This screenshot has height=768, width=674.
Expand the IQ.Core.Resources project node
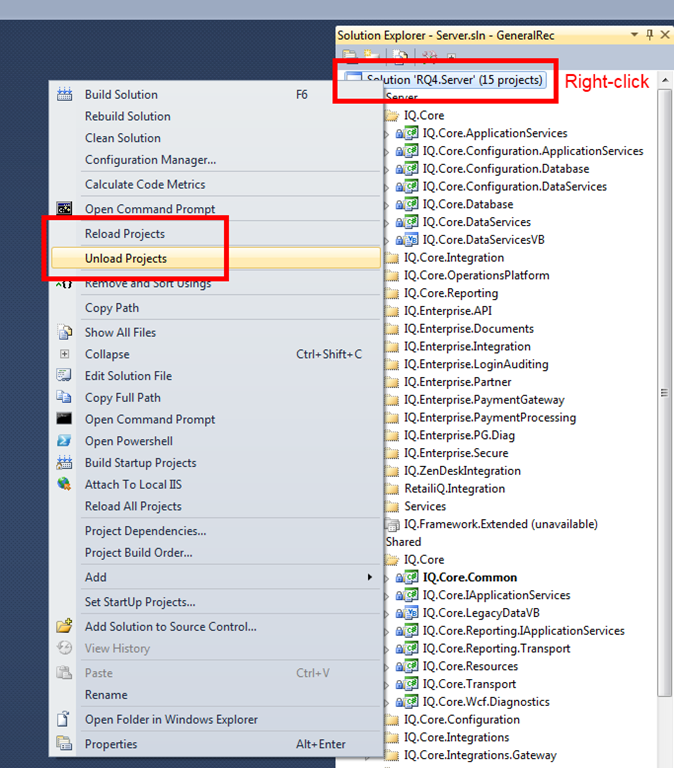click(386, 667)
